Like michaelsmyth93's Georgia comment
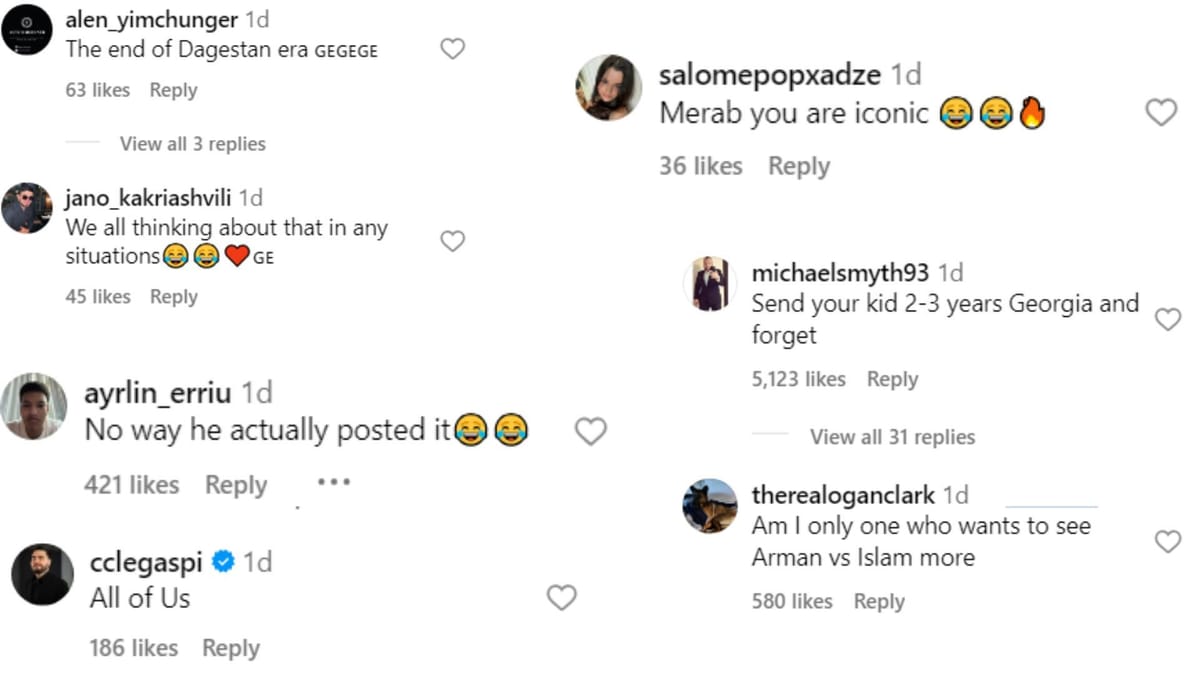 pos(1168,319)
